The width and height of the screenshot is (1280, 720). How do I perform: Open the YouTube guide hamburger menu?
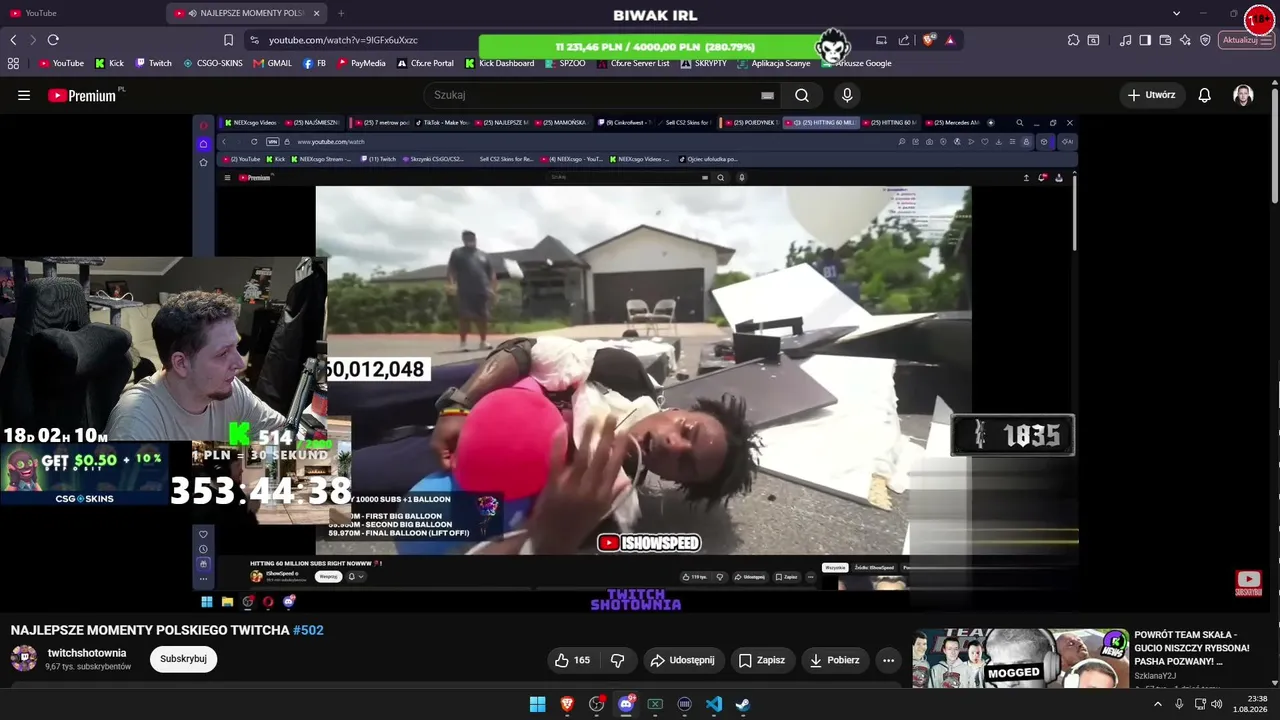[24, 95]
